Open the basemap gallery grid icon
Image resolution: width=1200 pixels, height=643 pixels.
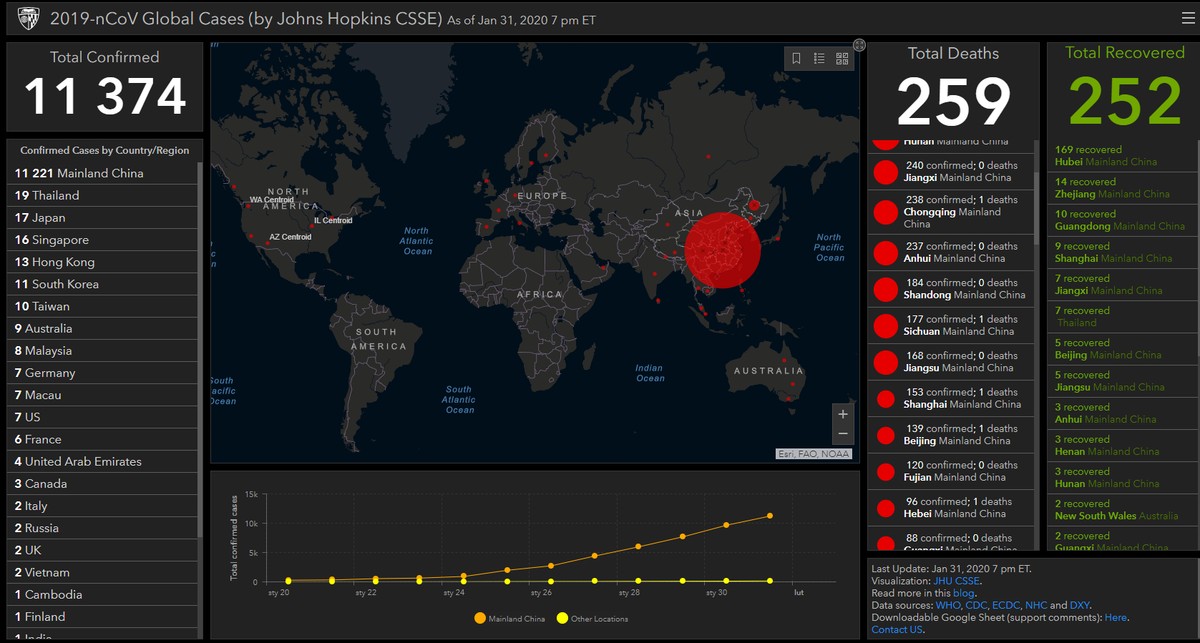(842, 58)
